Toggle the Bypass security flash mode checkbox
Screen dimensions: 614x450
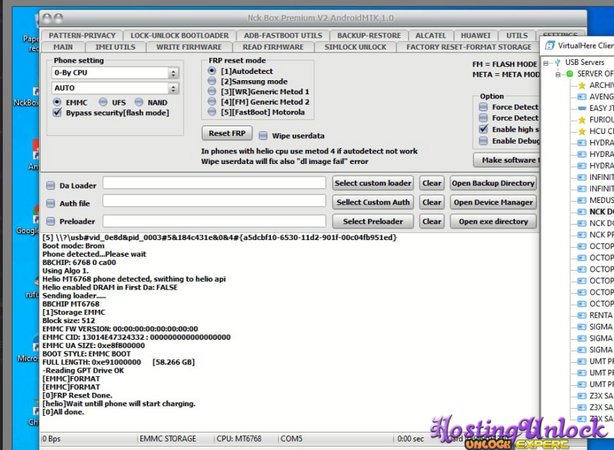(57, 113)
